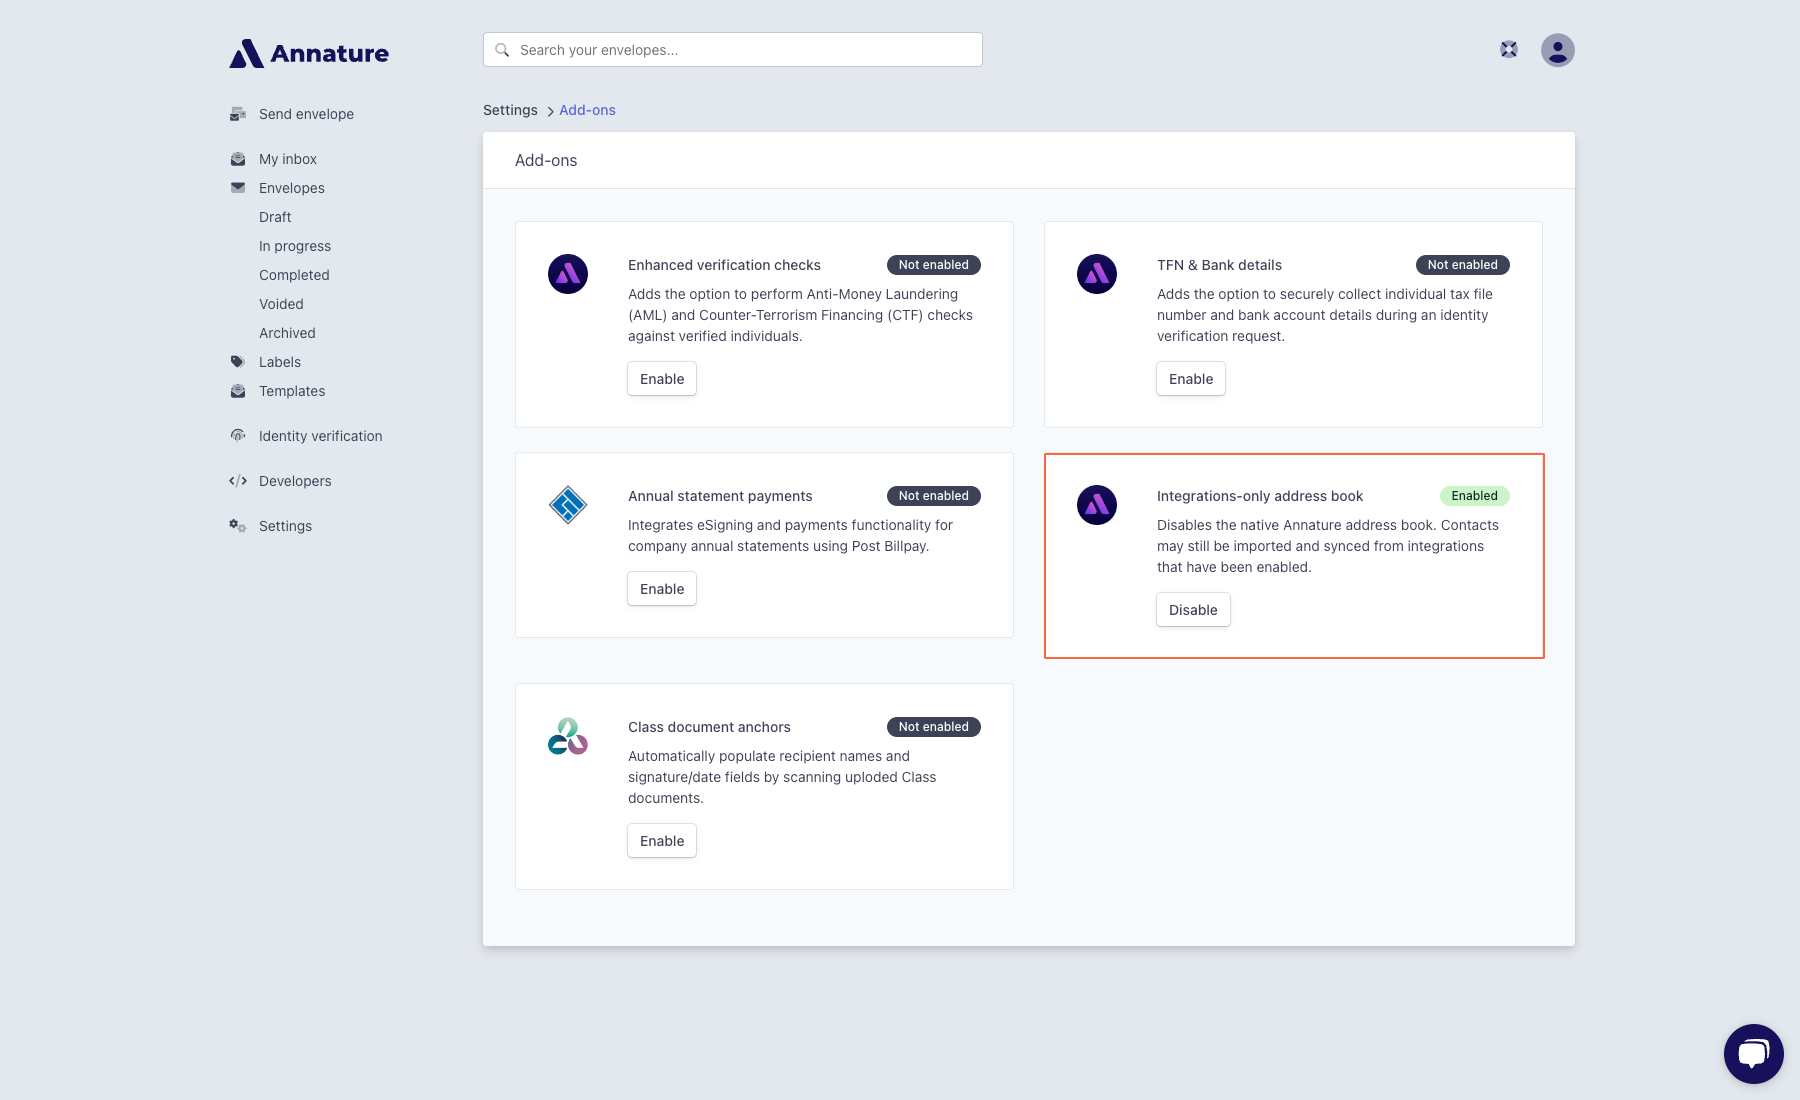Click the Add-ons panel heading
Viewport: 1800px width, 1100px height.
(546, 160)
